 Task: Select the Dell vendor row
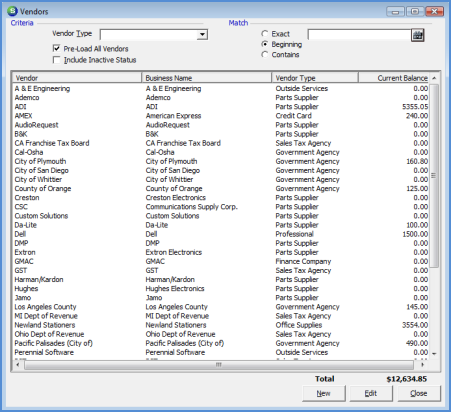pos(221,234)
